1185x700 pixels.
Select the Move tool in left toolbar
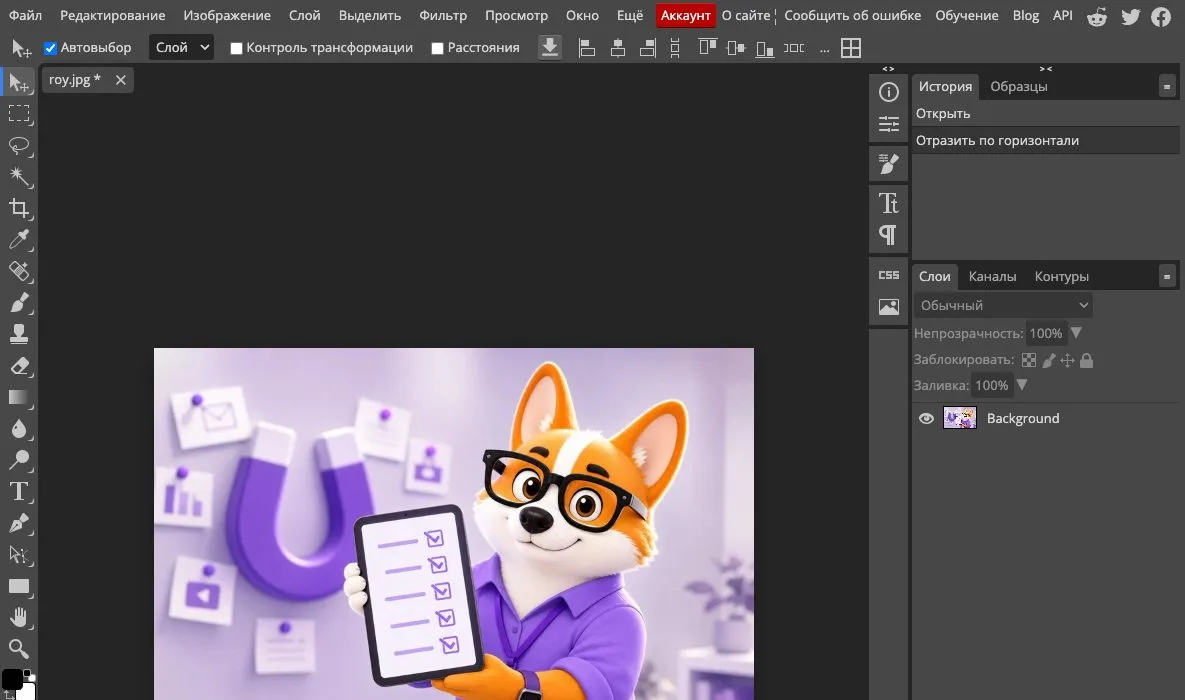19,82
